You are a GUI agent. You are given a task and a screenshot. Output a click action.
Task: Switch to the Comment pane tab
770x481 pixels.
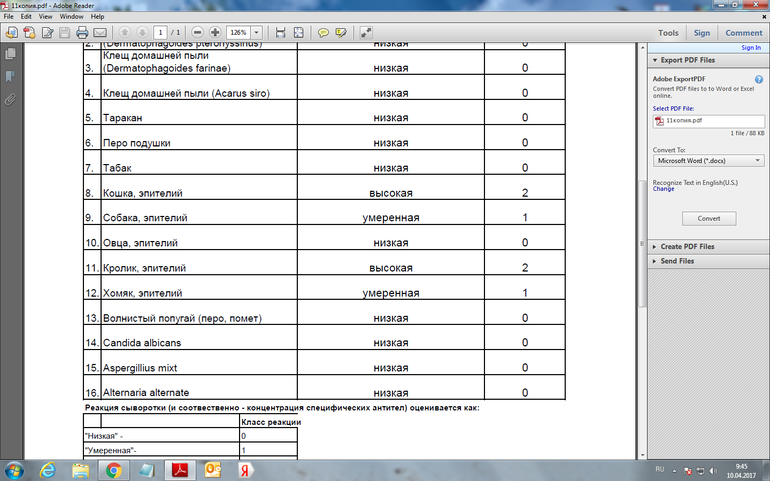click(x=743, y=33)
